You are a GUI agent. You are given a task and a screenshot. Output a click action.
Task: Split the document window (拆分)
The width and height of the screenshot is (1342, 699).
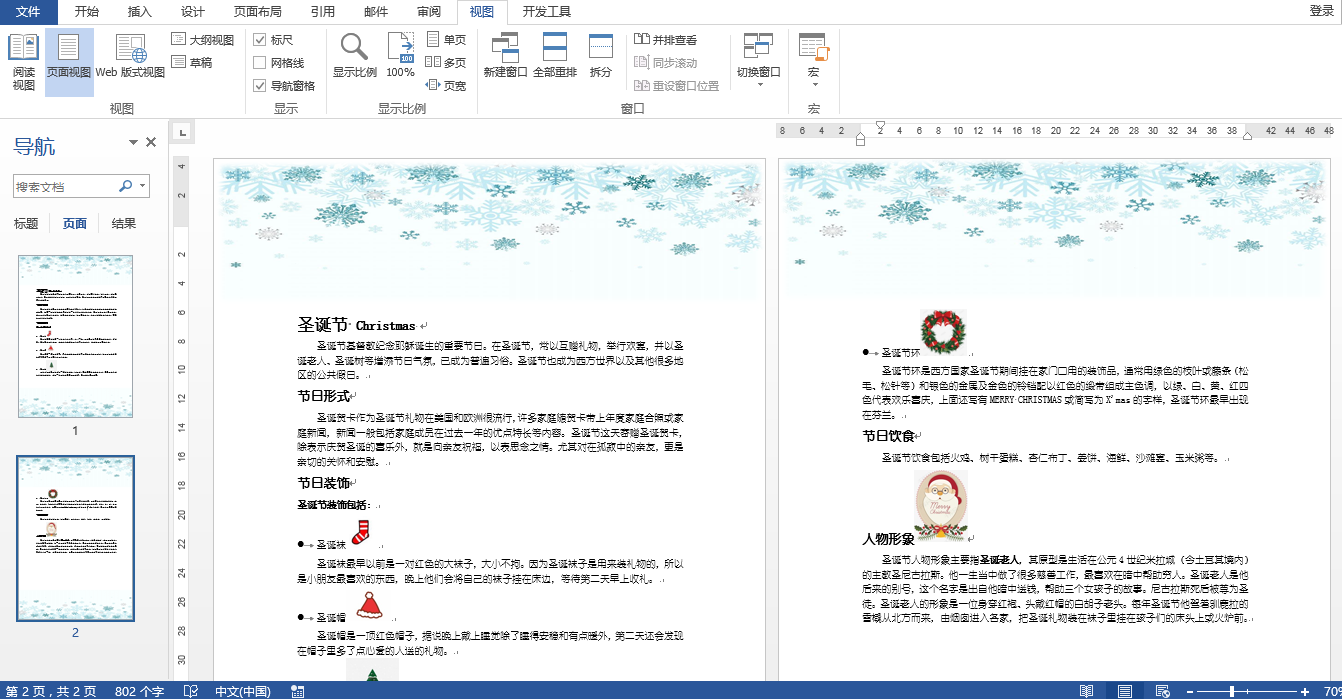click(601, 56)
